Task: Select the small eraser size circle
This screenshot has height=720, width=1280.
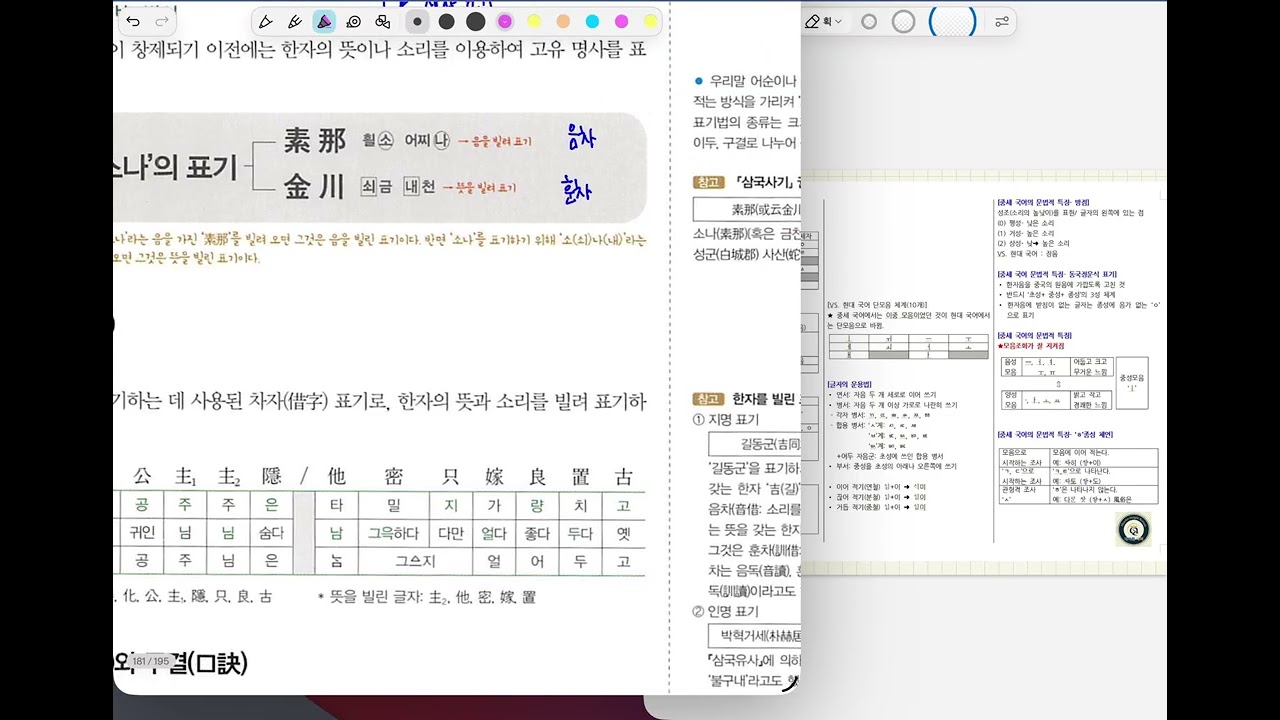Action: (869, 21)
